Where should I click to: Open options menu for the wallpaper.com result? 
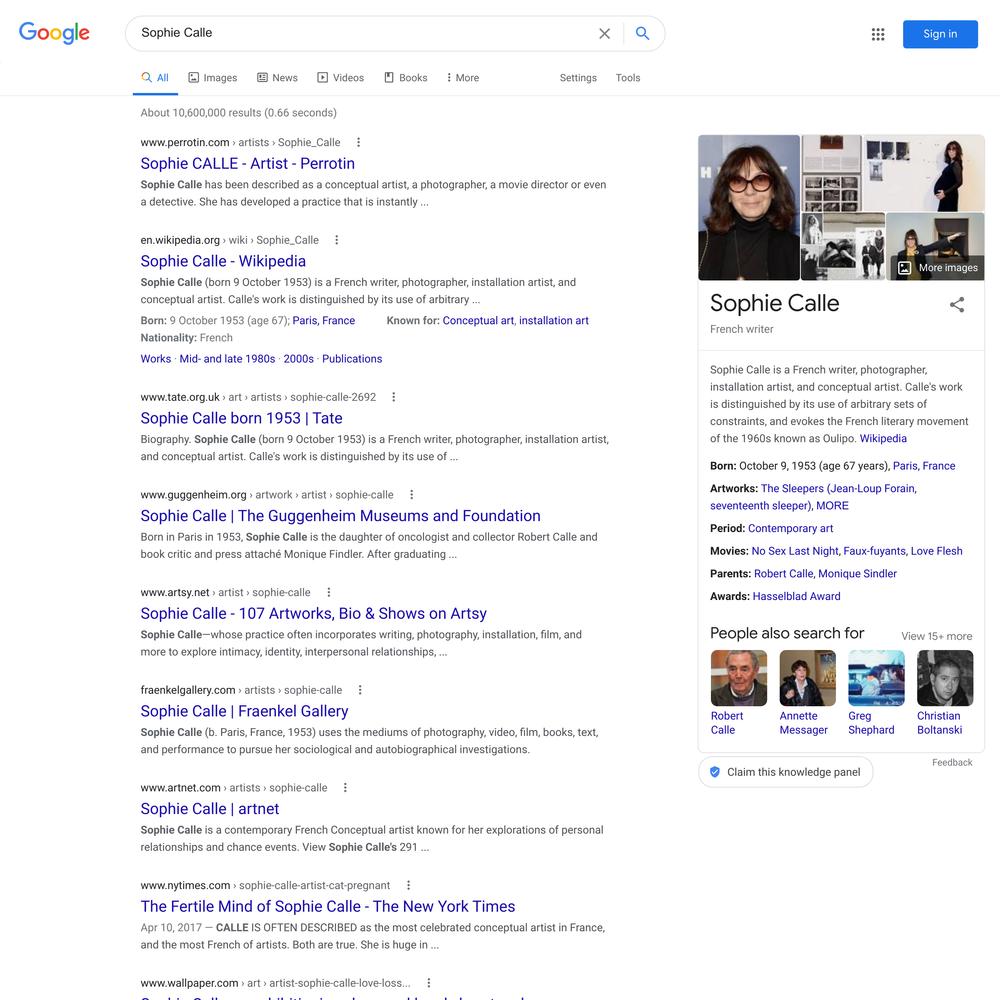(429, 982)
